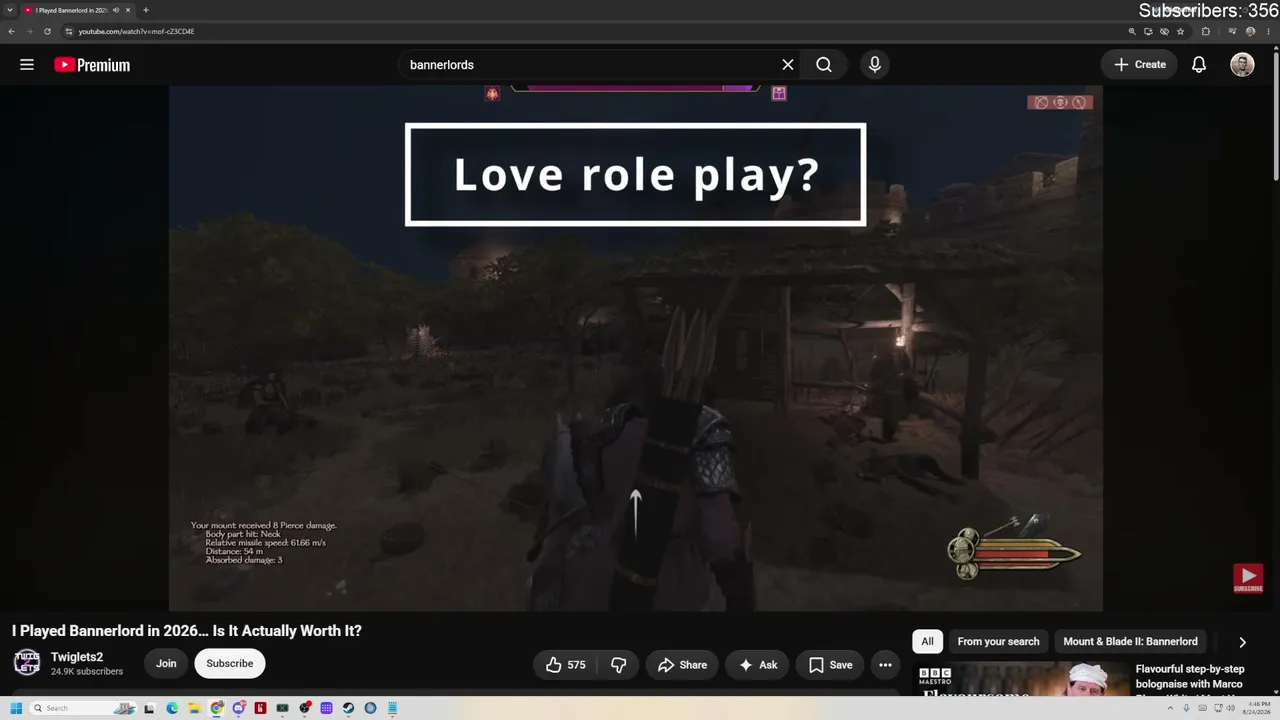Open a new browser tab
The width and height of the screenshot is (1280, 720).
146,10
